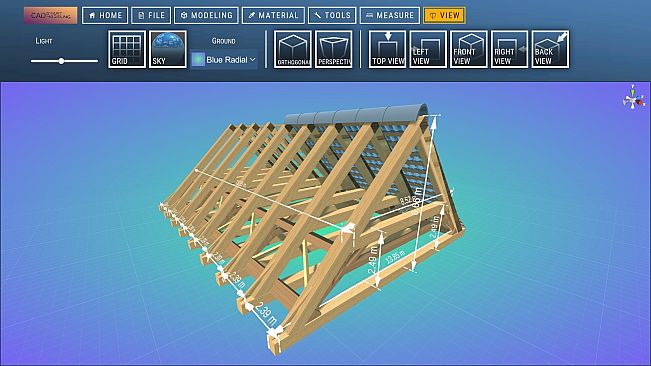The image size is (651, 366).
Task: Expand the Blue Radial ground dropdown
Action: point(224,60)
